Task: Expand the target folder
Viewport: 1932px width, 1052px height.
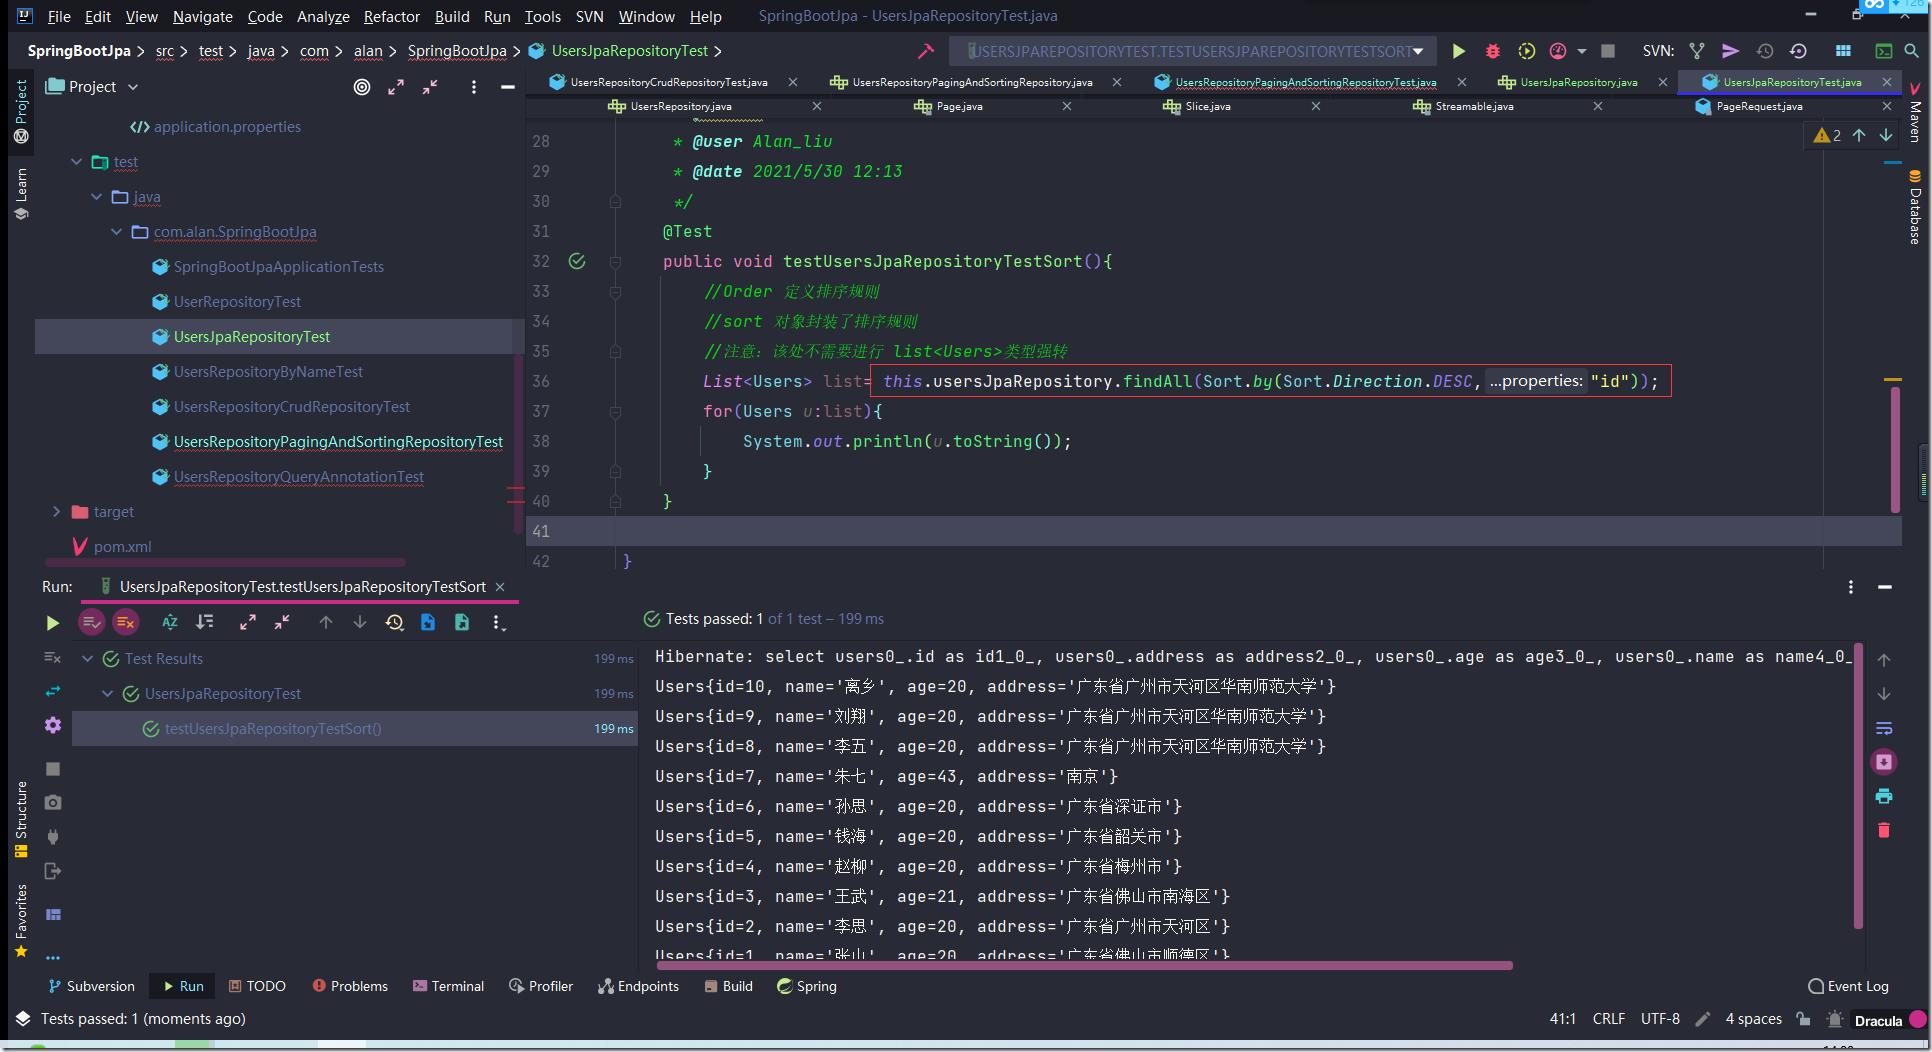Action: click(56, 512)
